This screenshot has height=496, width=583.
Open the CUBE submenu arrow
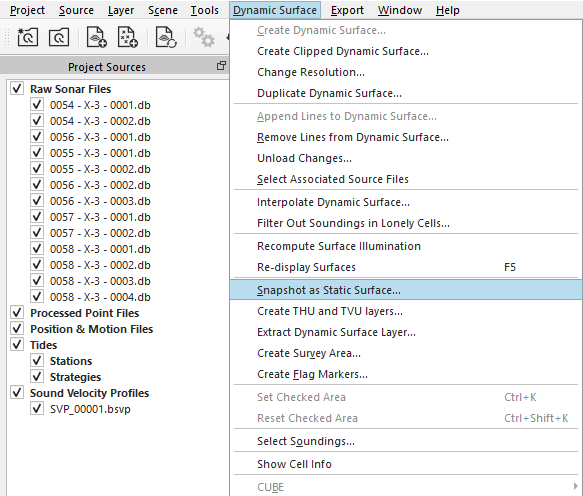pyautogui.click(x=576, y=486)
